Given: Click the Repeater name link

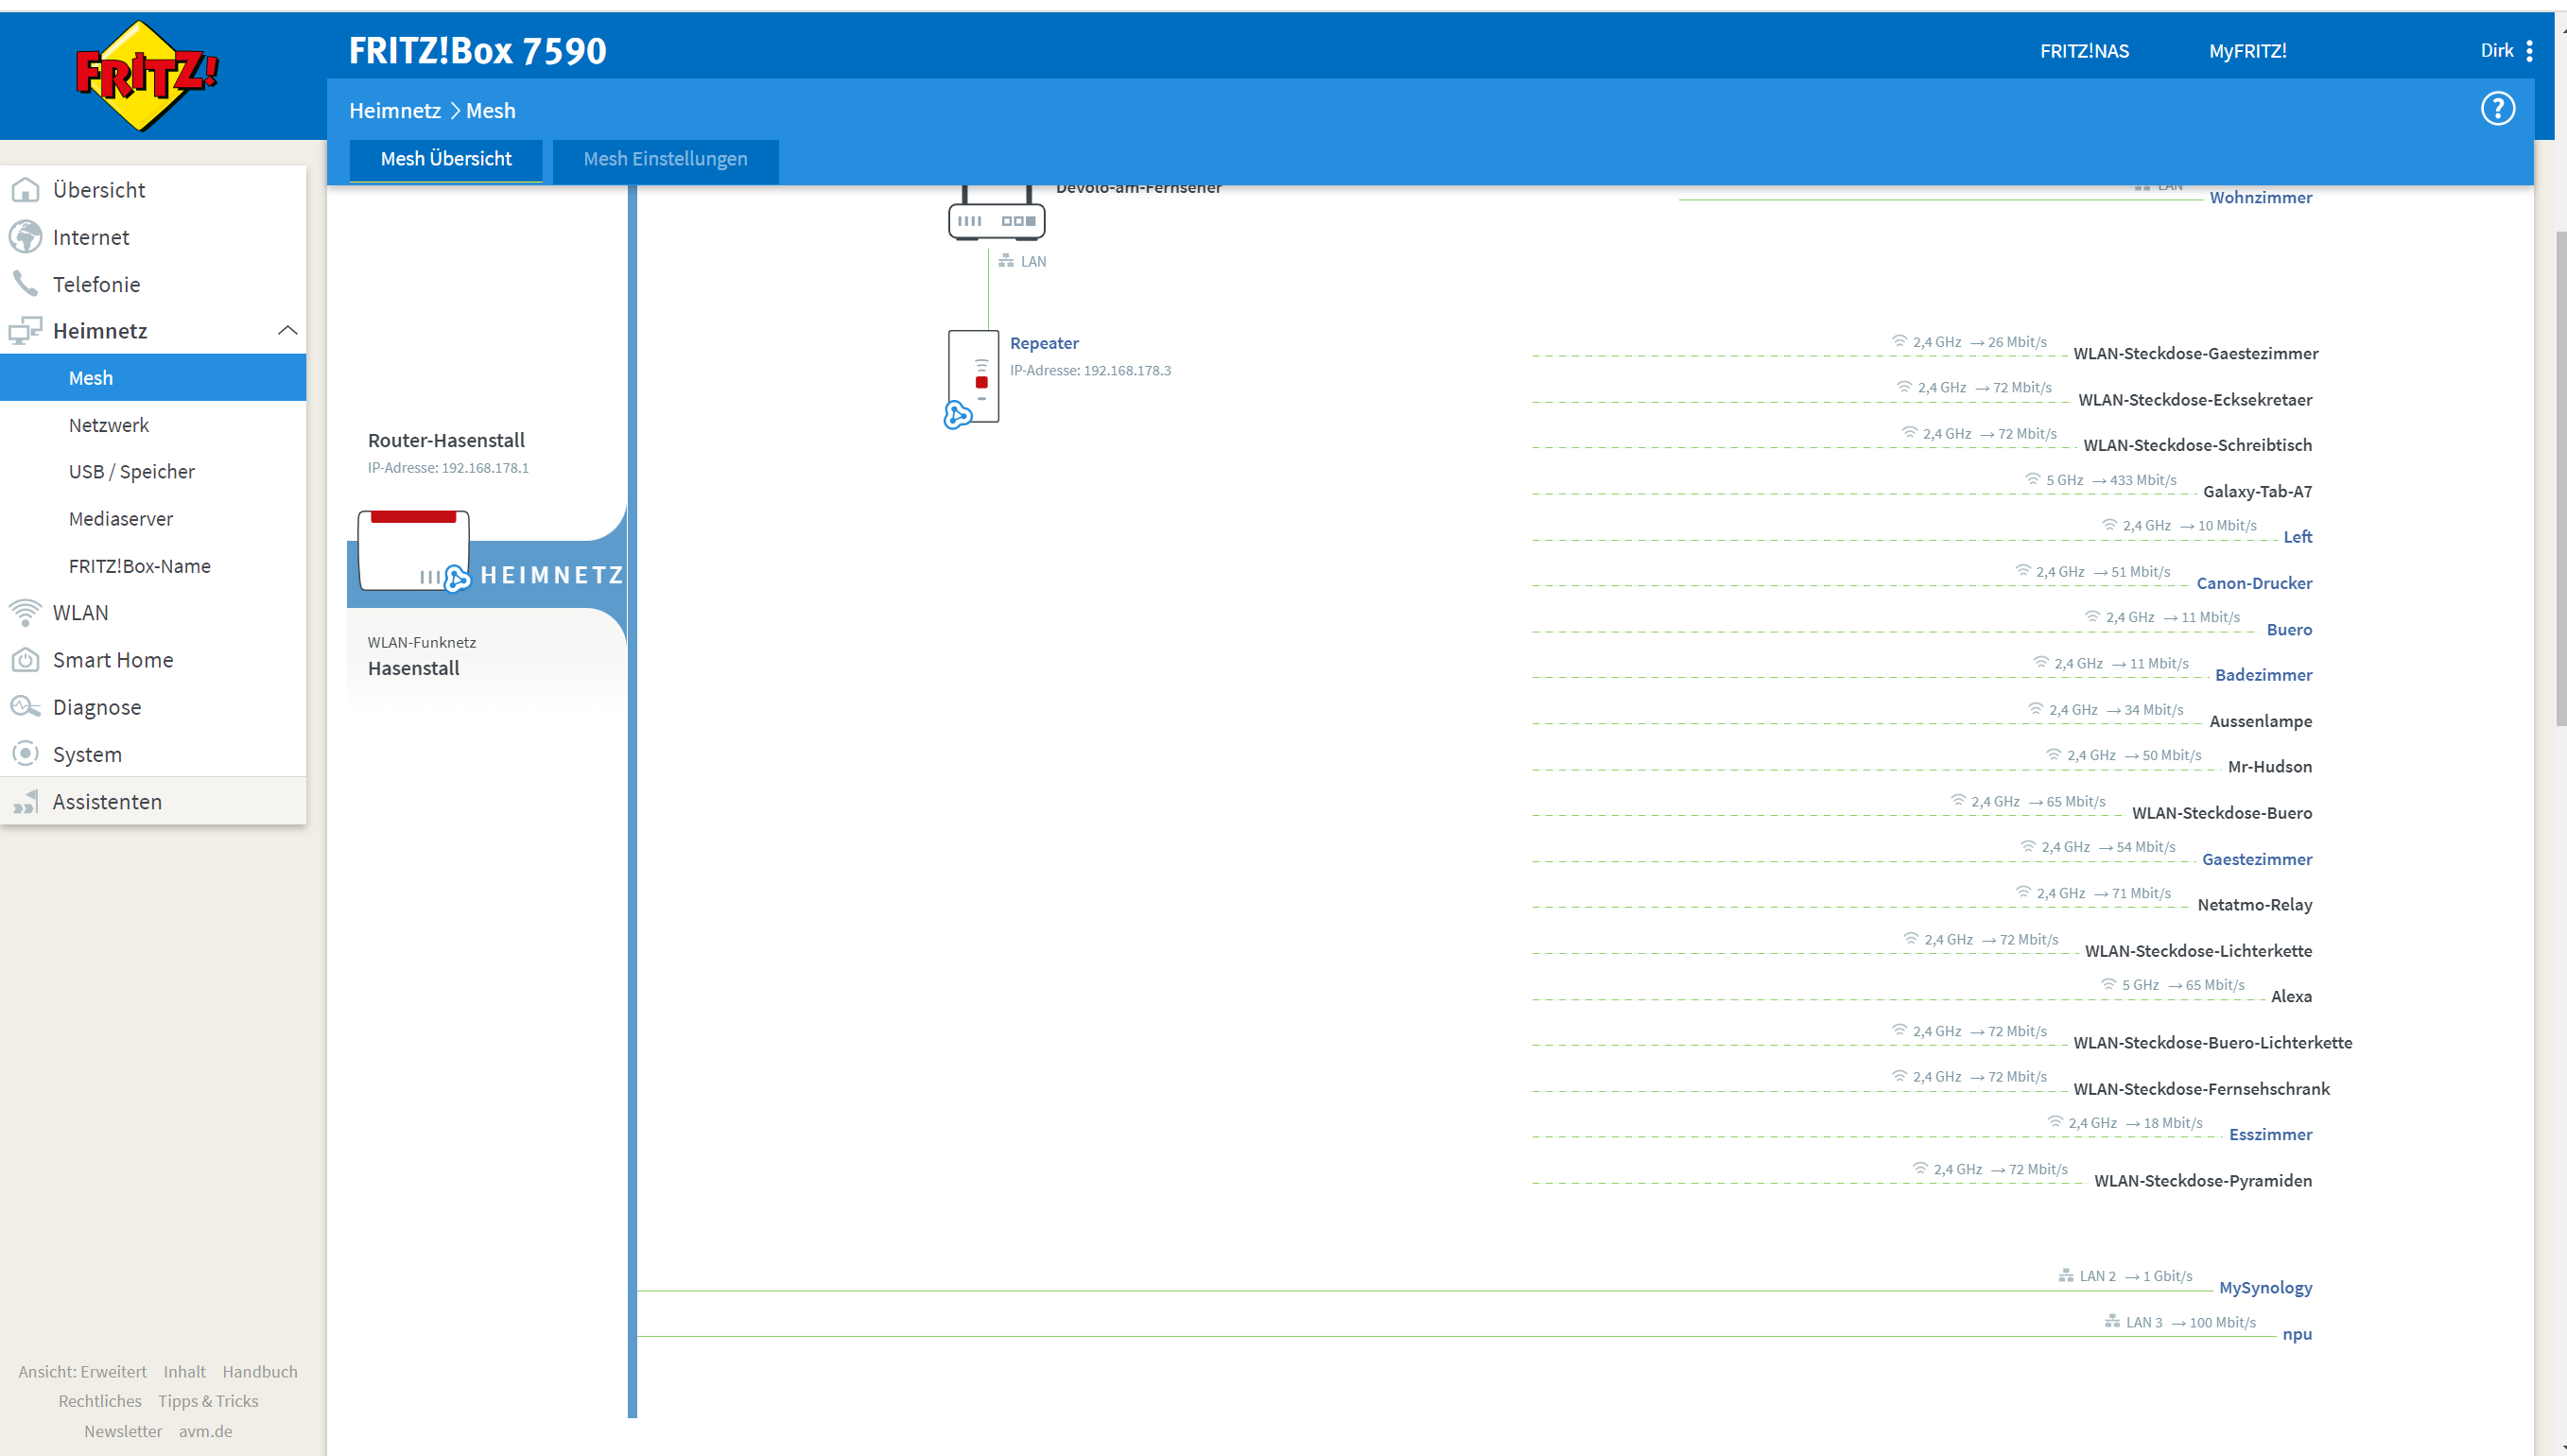Looking at the screenshot, I should tap(1044, 343).
